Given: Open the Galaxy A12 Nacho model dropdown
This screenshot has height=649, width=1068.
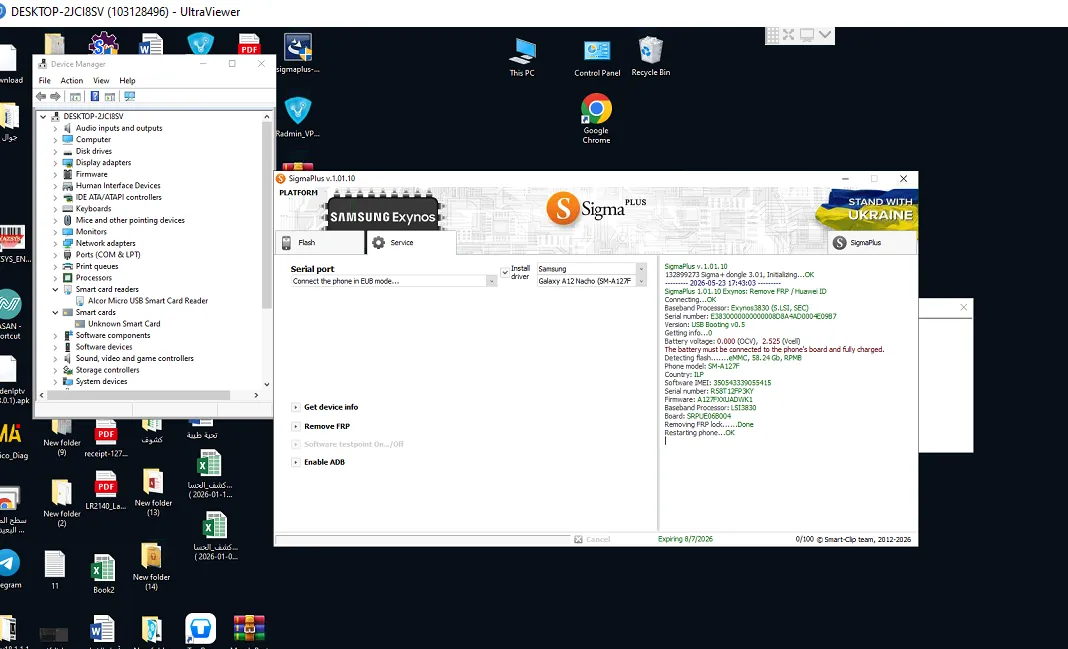Looking at the screenshot, I should click(x=640, y=281).
